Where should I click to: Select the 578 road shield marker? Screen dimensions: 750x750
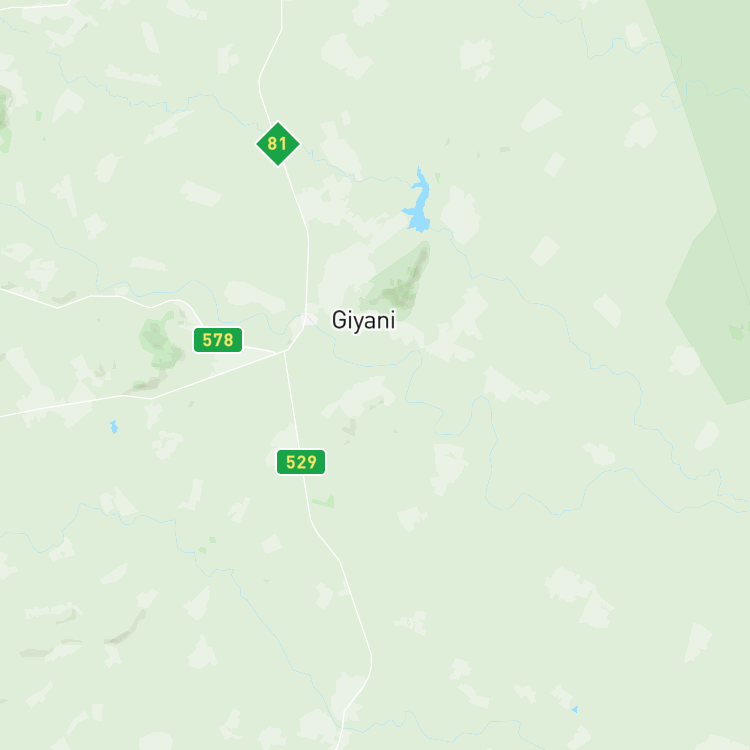pyautogui.click(x=218, y=340)
